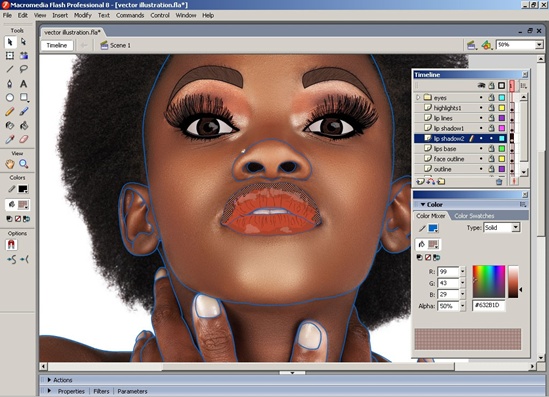Click Insert Layer icon in Timeline

[x=421, y=181]
